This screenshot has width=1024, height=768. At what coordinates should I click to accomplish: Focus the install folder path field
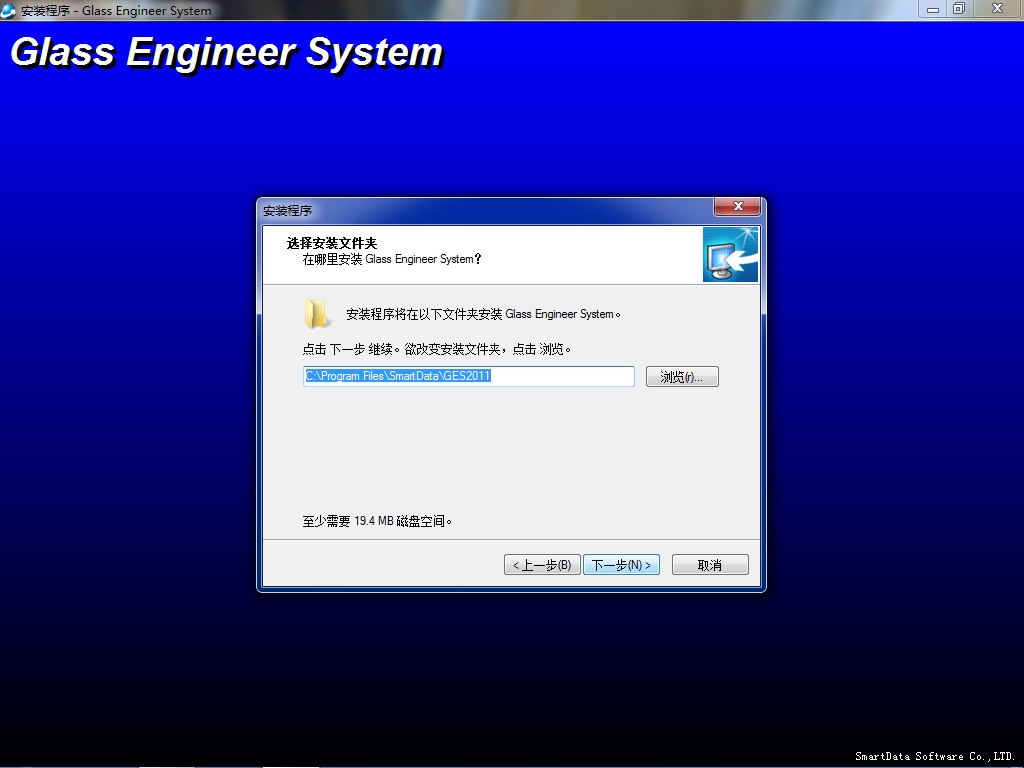coord(469,376)
